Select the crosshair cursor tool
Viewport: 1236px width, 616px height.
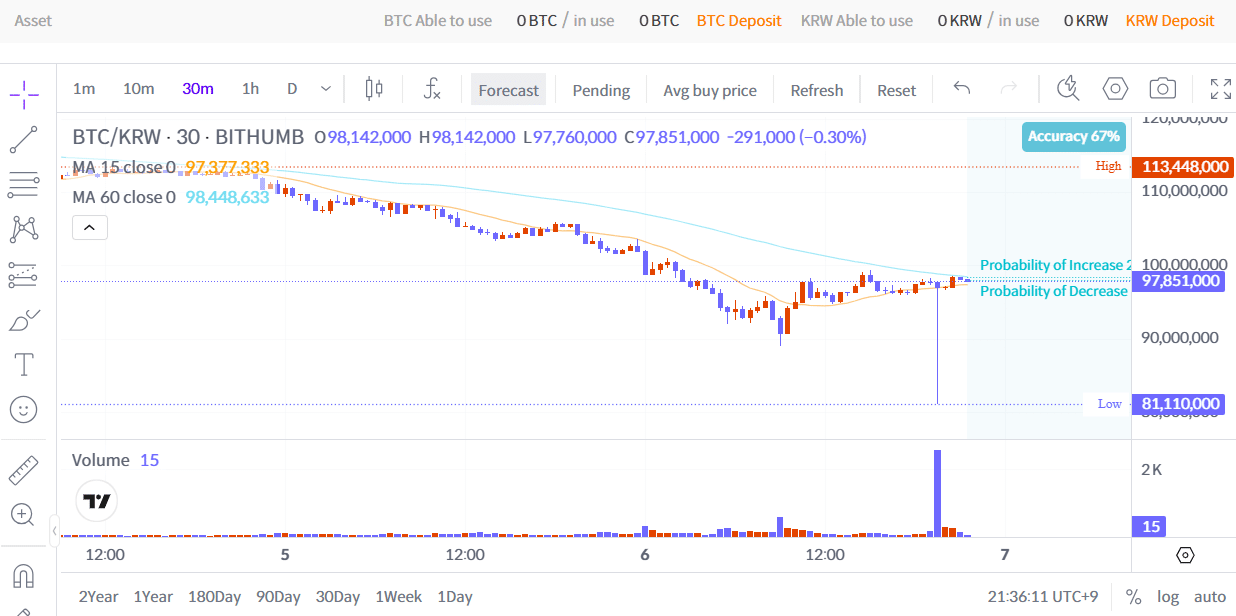click(24, 95)
